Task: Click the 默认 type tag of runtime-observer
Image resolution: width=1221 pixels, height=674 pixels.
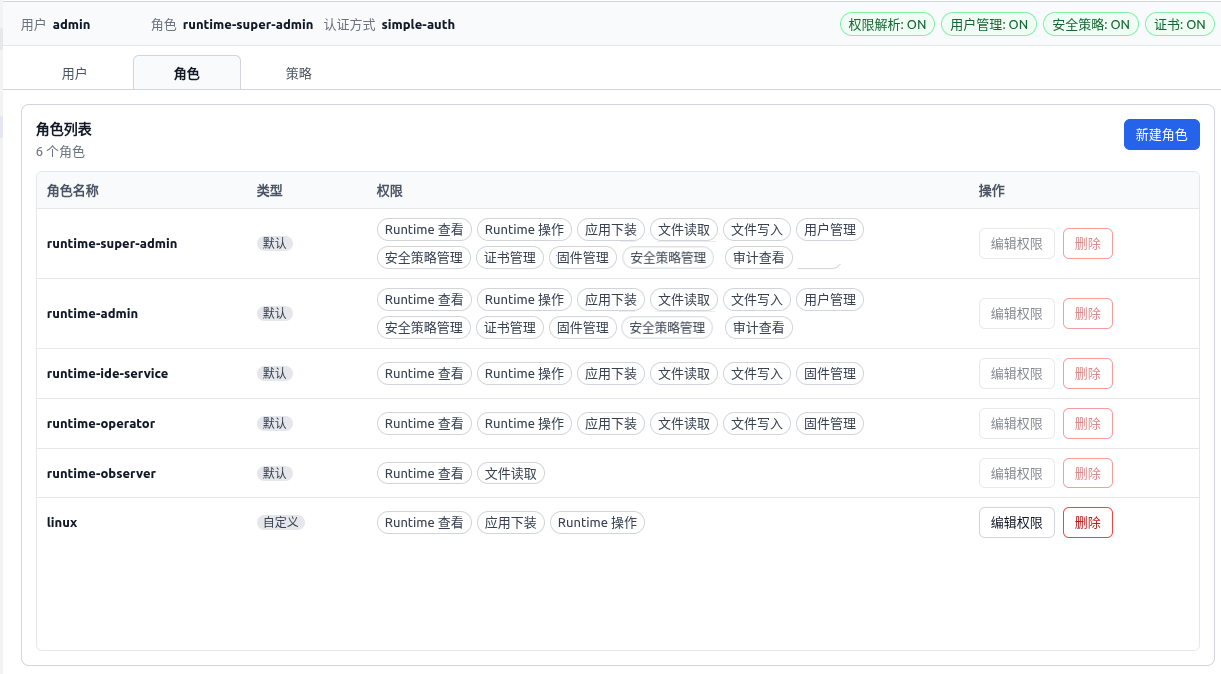Action: coord(275,474)
